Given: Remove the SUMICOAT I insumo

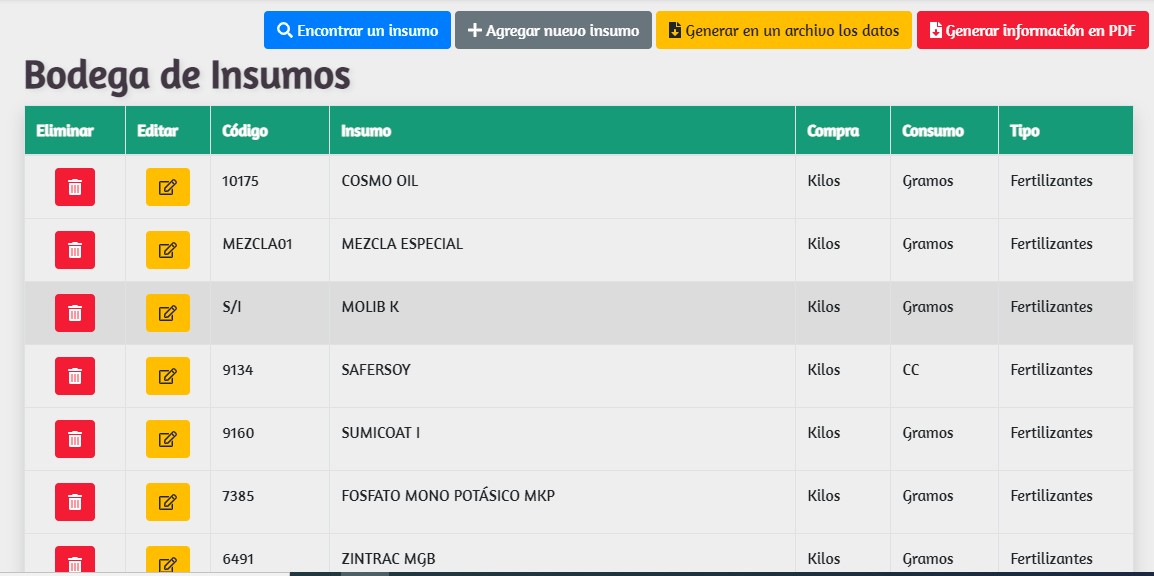Looking at the screenshot, I should pyautogui.click(x=75, y=439).
